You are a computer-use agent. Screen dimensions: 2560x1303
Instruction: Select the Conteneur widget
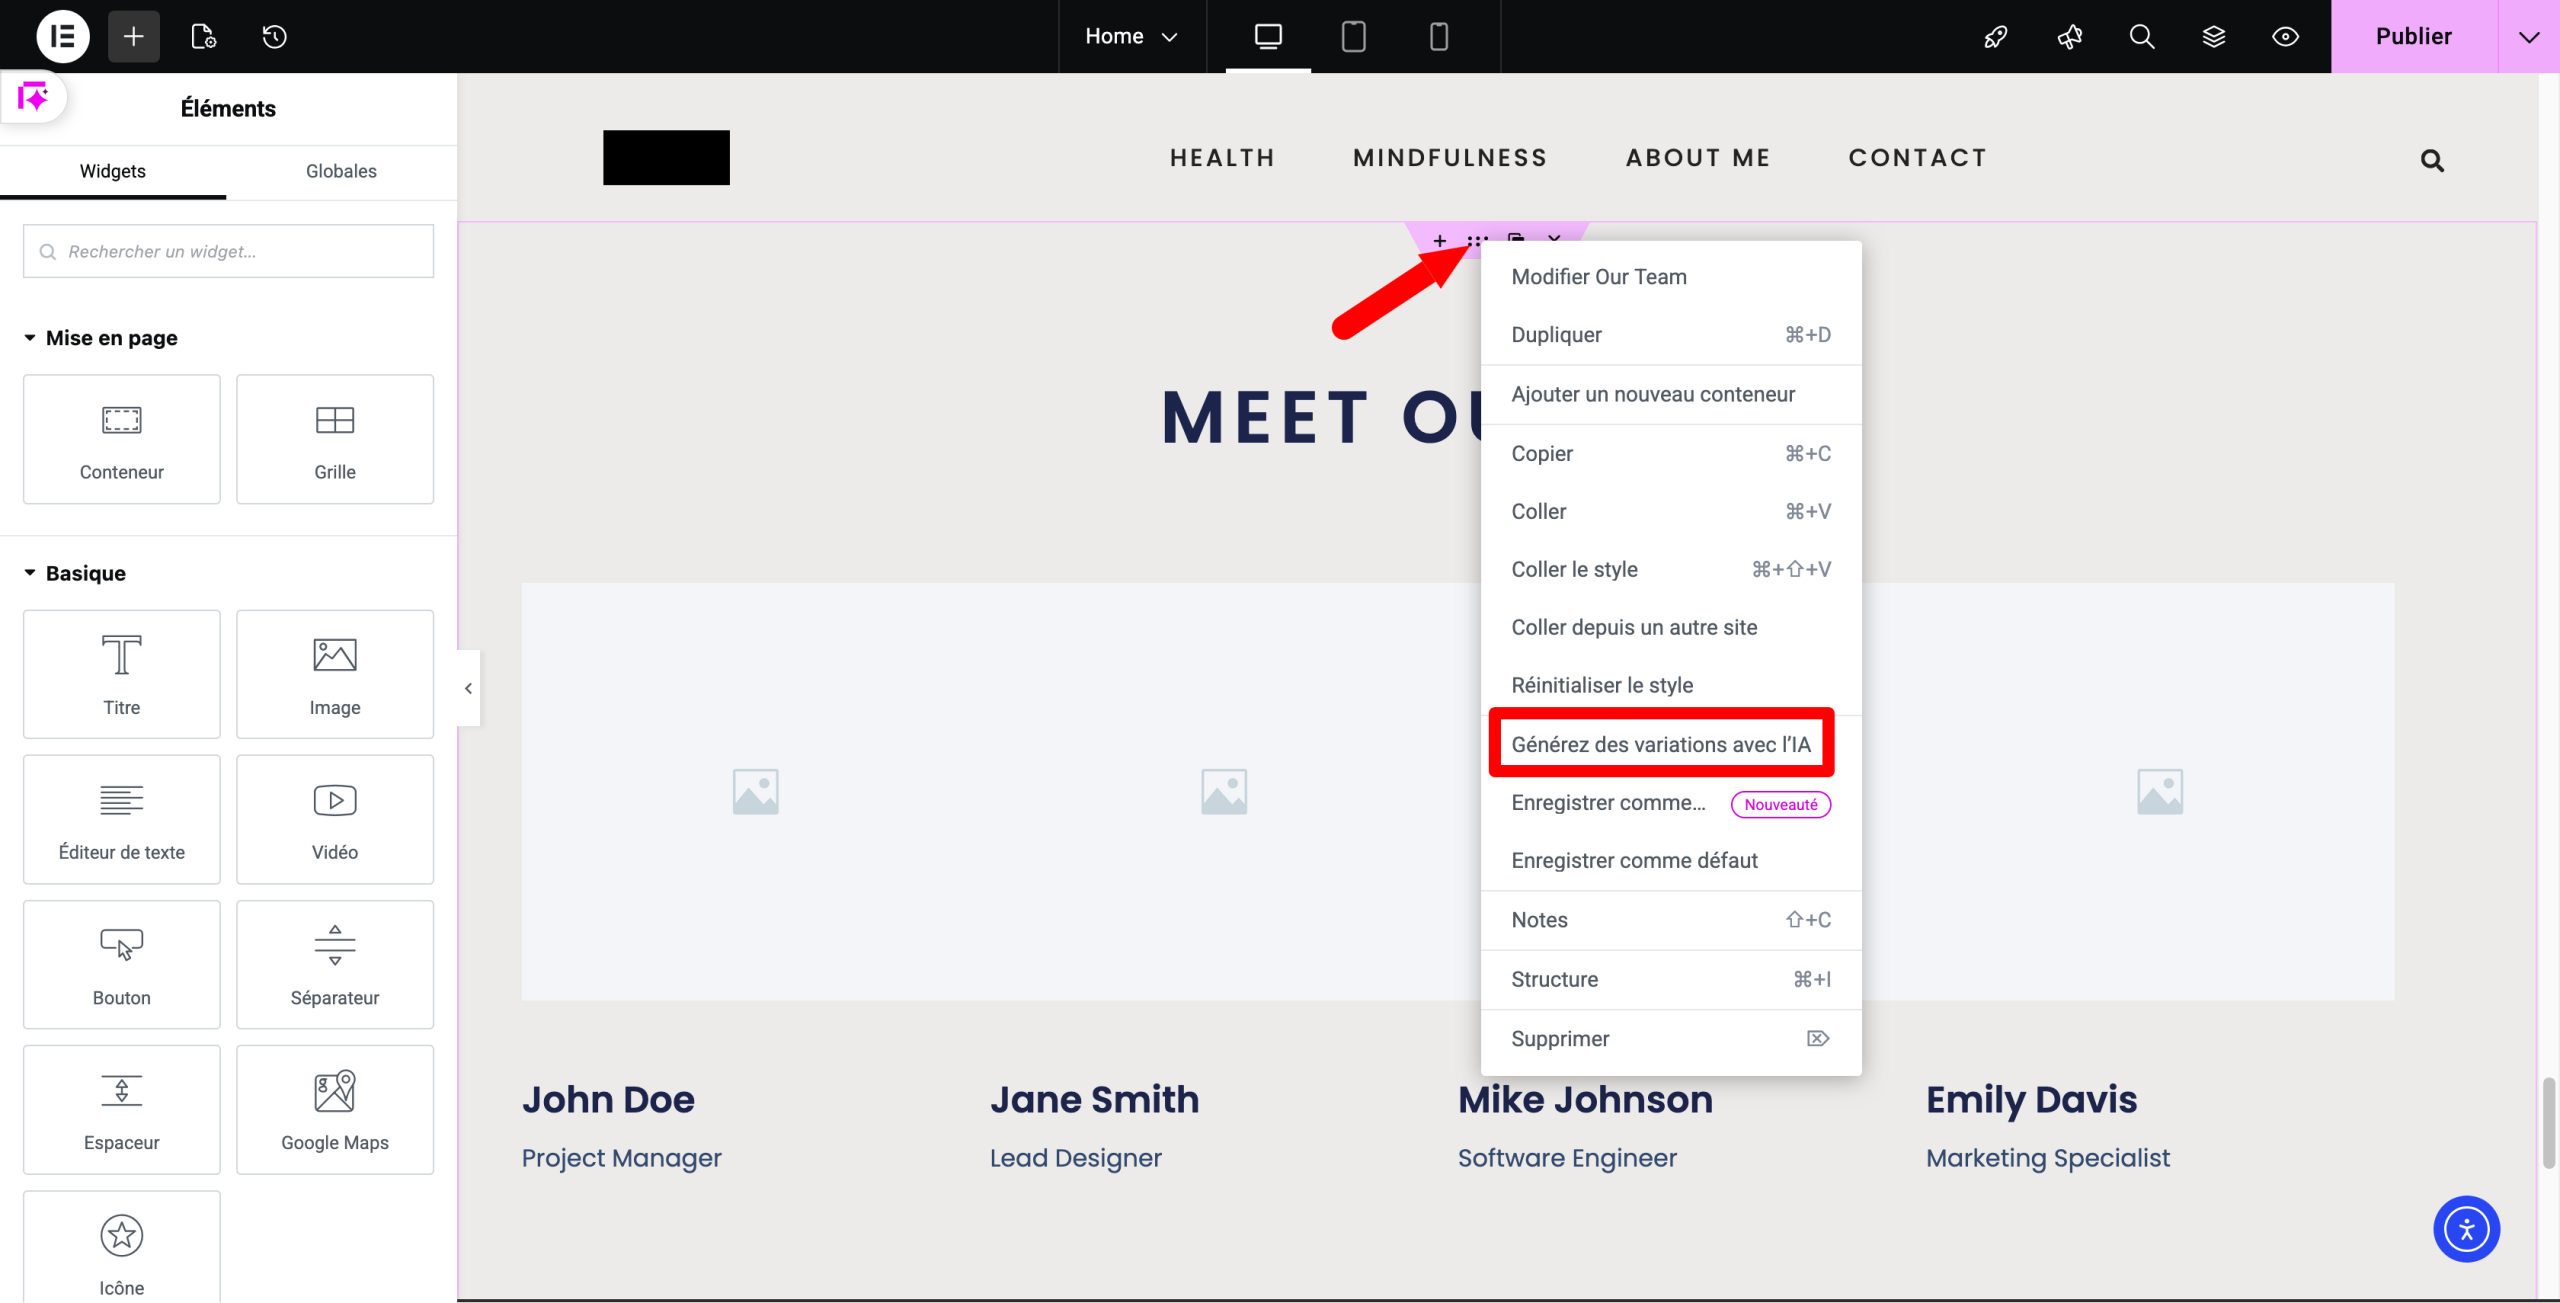tap(122, 439)
